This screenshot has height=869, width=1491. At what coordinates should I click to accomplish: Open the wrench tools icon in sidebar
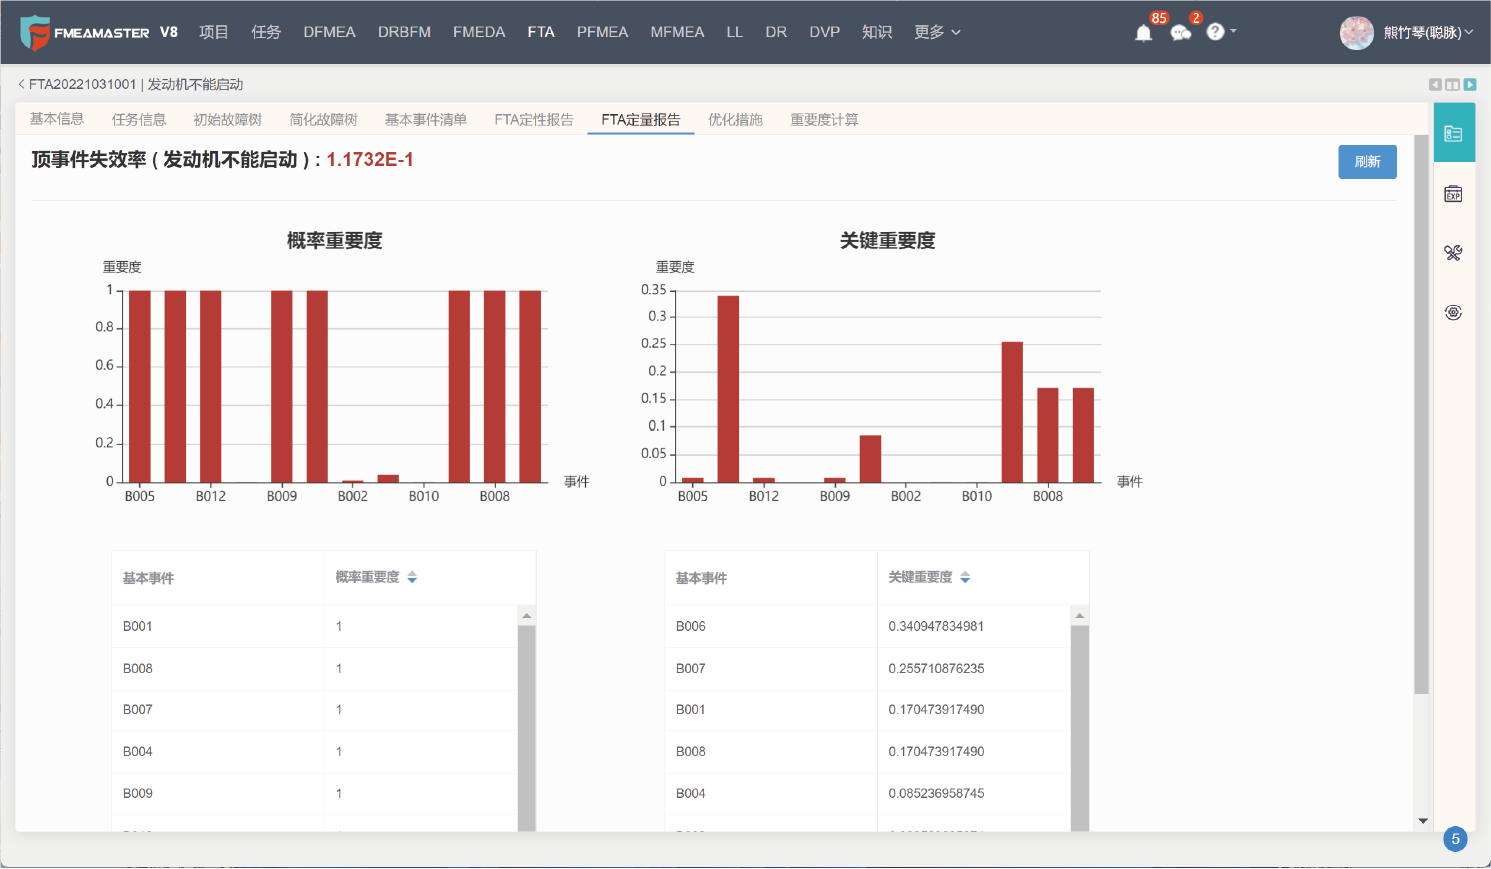1453,253
